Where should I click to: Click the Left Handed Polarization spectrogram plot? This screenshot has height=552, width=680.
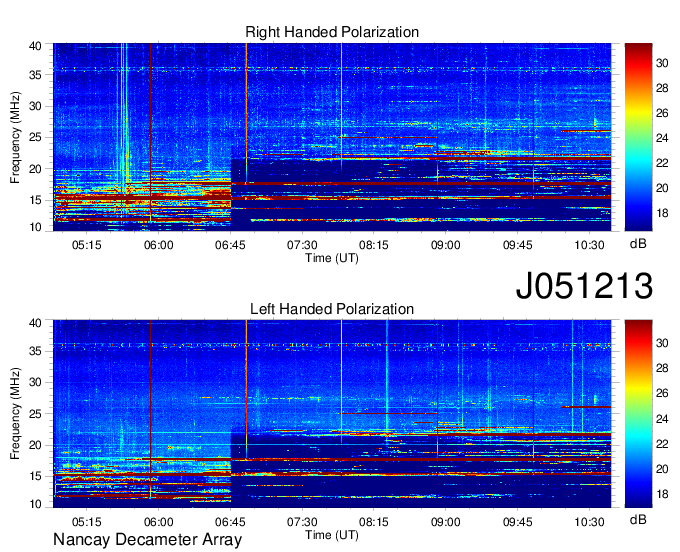pos(332,414)
